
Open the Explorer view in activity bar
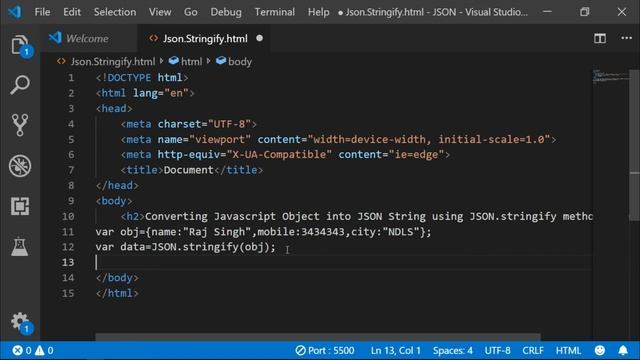point(20,45)
